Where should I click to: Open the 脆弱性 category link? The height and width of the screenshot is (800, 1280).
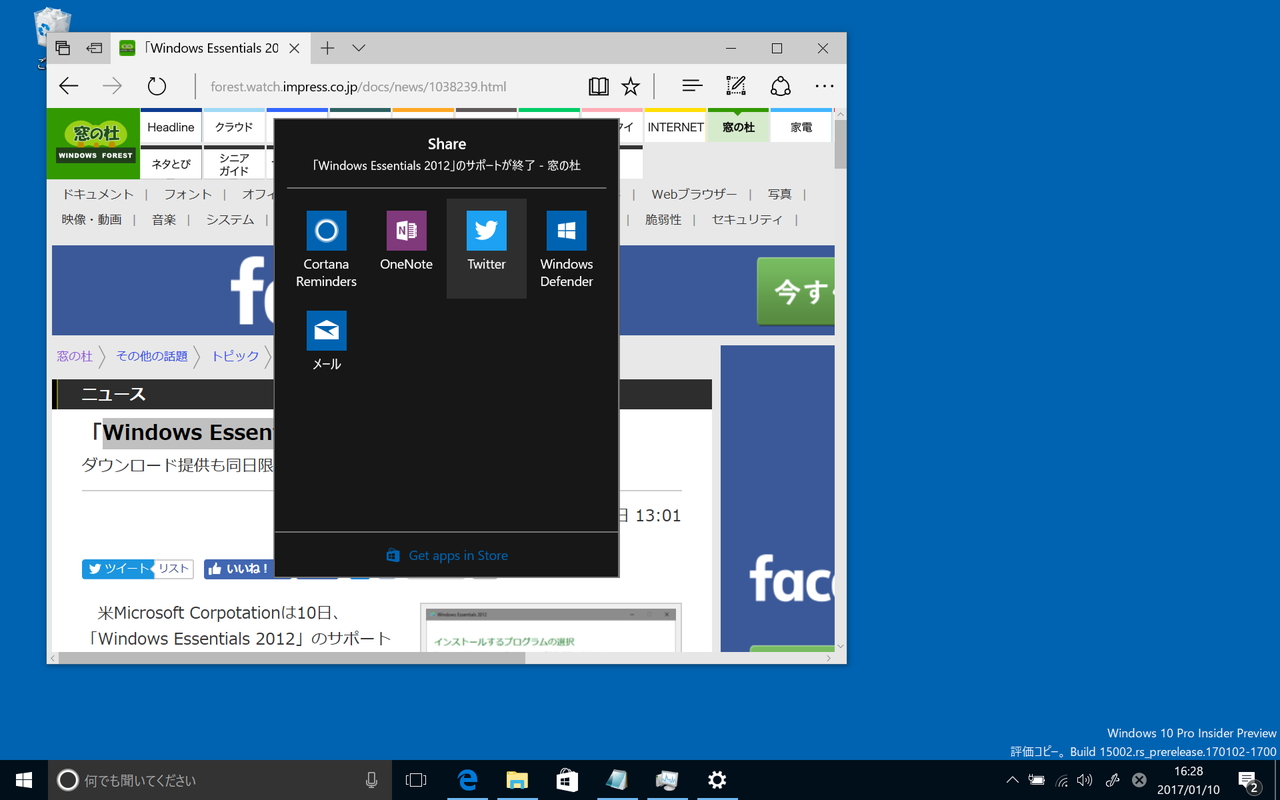[663, 219]
